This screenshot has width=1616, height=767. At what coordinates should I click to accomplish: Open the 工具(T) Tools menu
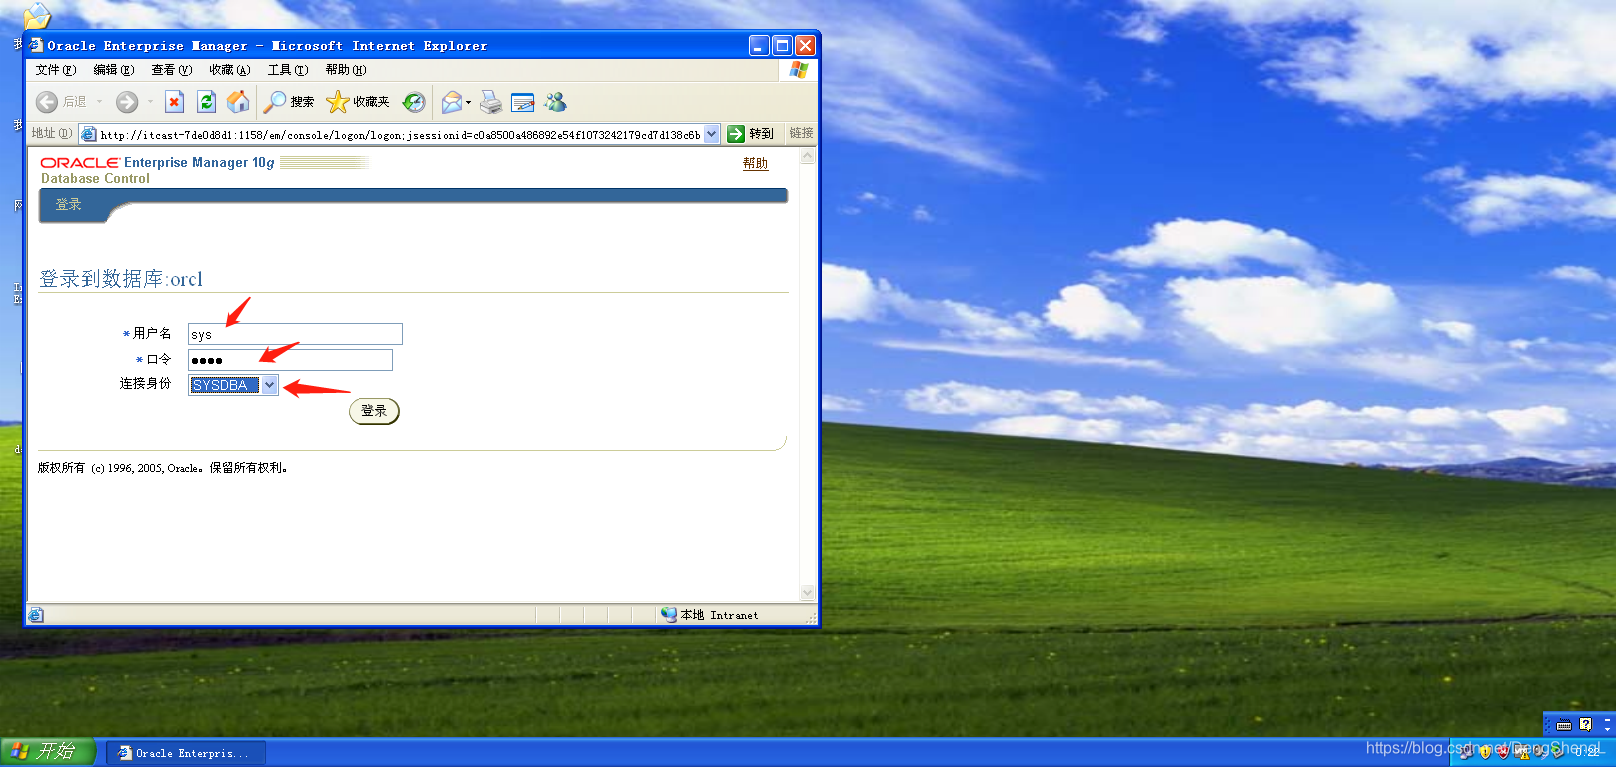(288, 70)
